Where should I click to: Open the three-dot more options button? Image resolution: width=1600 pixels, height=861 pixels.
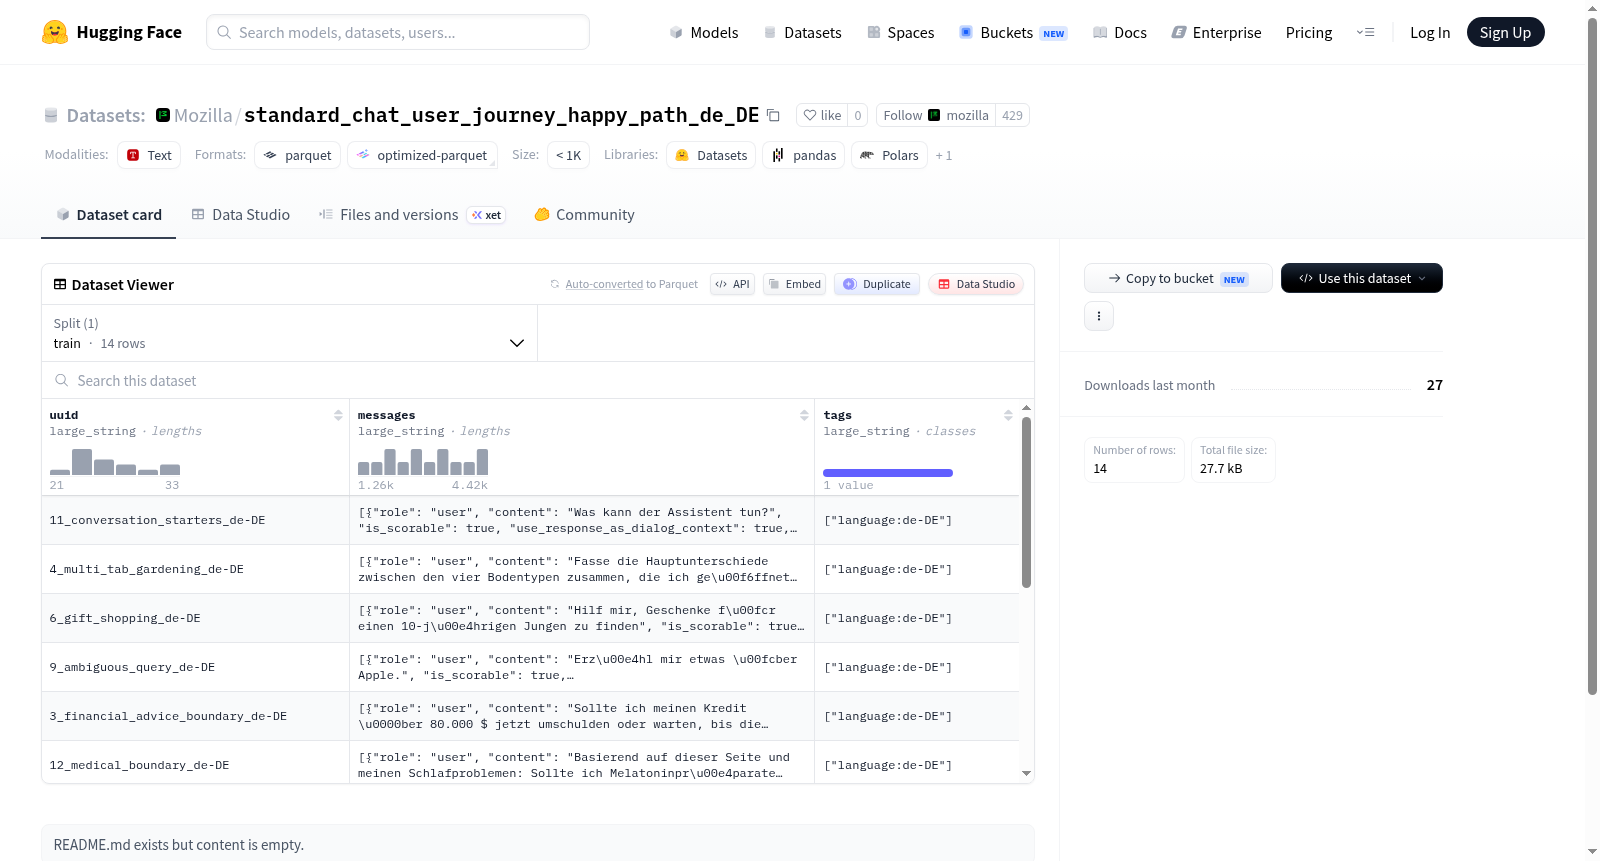click(x=1099, y=316)
